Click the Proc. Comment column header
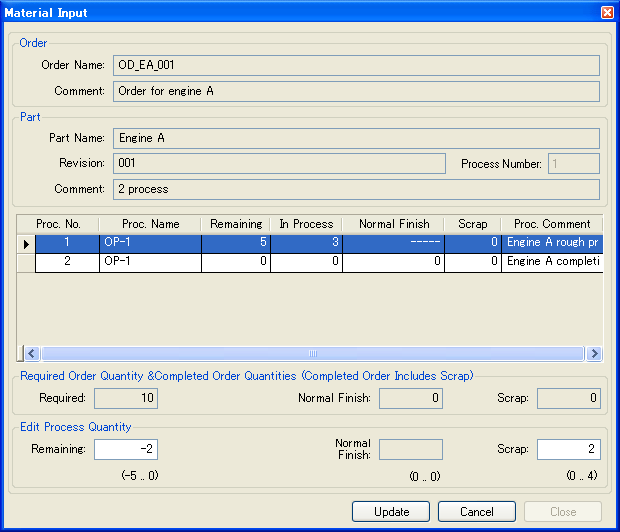 (x=552, y=224)
